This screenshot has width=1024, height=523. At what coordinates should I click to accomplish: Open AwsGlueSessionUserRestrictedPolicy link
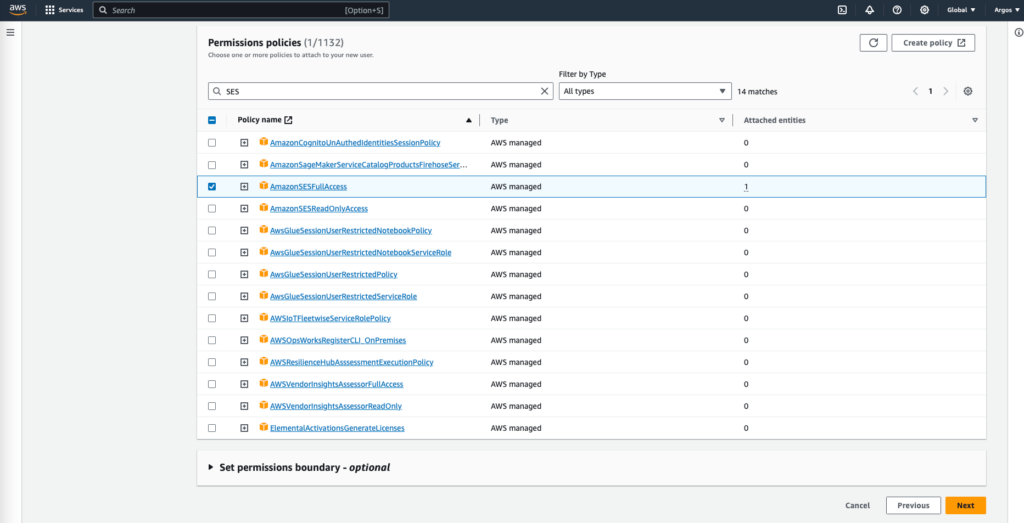click(x=334, y=274)
